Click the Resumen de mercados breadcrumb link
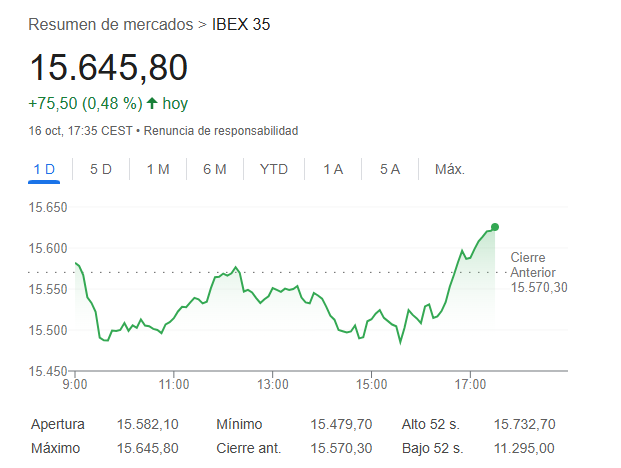The height and width of the screenshot is (468, 621). pos(110,23)
